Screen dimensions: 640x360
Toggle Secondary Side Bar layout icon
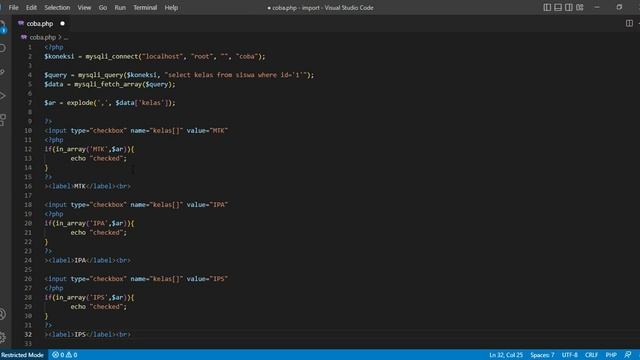(569, 7)
